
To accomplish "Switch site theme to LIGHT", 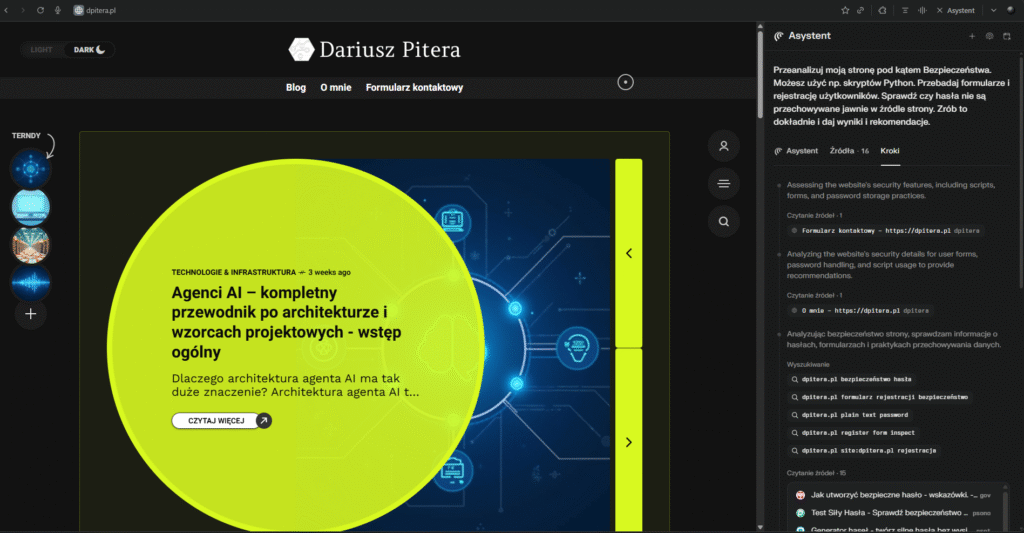I will (42, 49).
